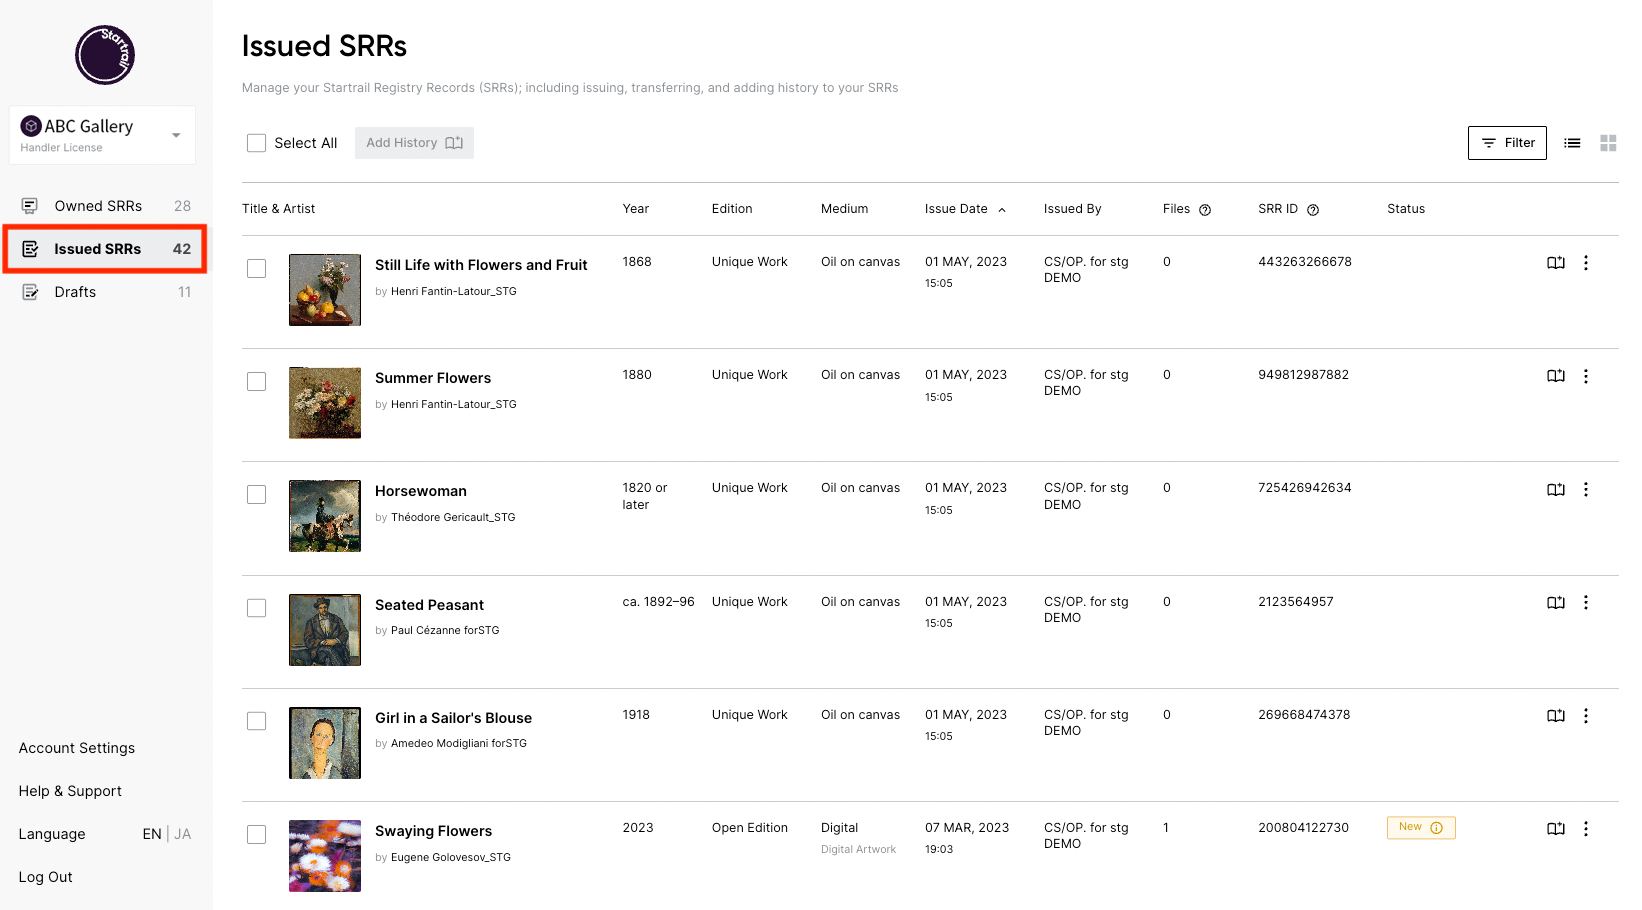Switch to list view
This screenshot has width=1642, height=910.
(x=1572, y=143)
